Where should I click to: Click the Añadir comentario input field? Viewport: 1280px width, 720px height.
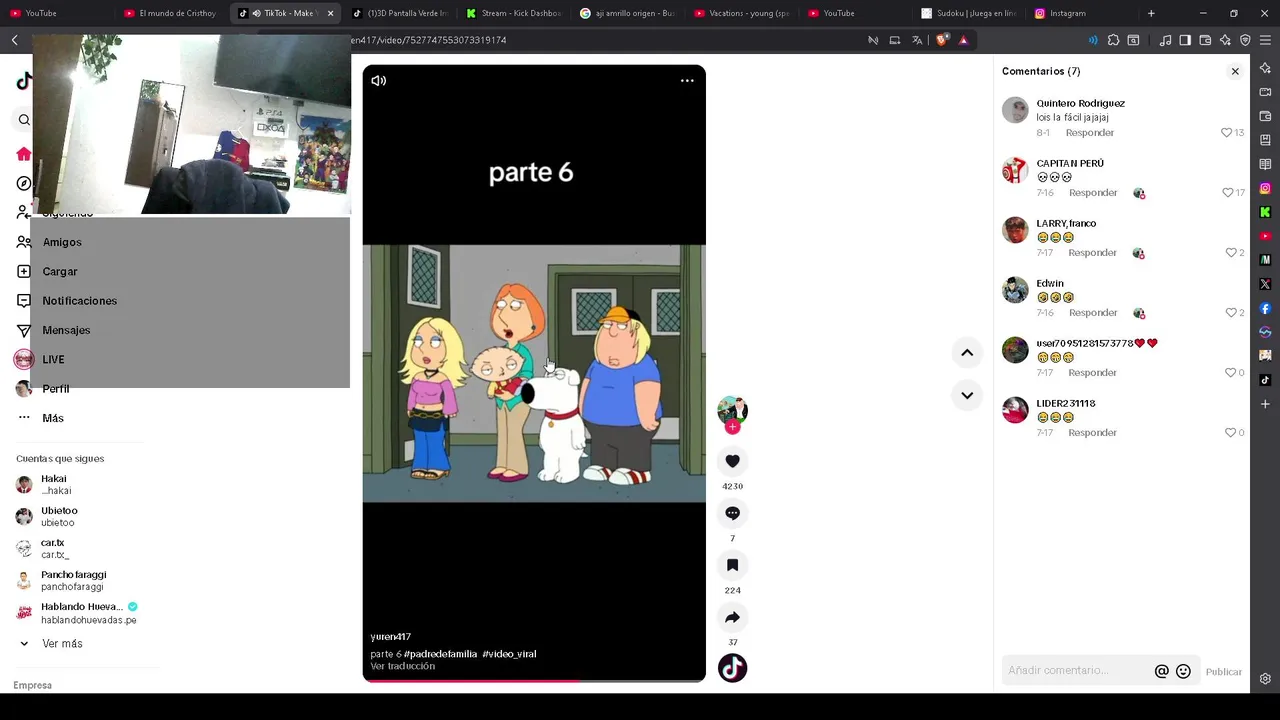coord(1076,670)
